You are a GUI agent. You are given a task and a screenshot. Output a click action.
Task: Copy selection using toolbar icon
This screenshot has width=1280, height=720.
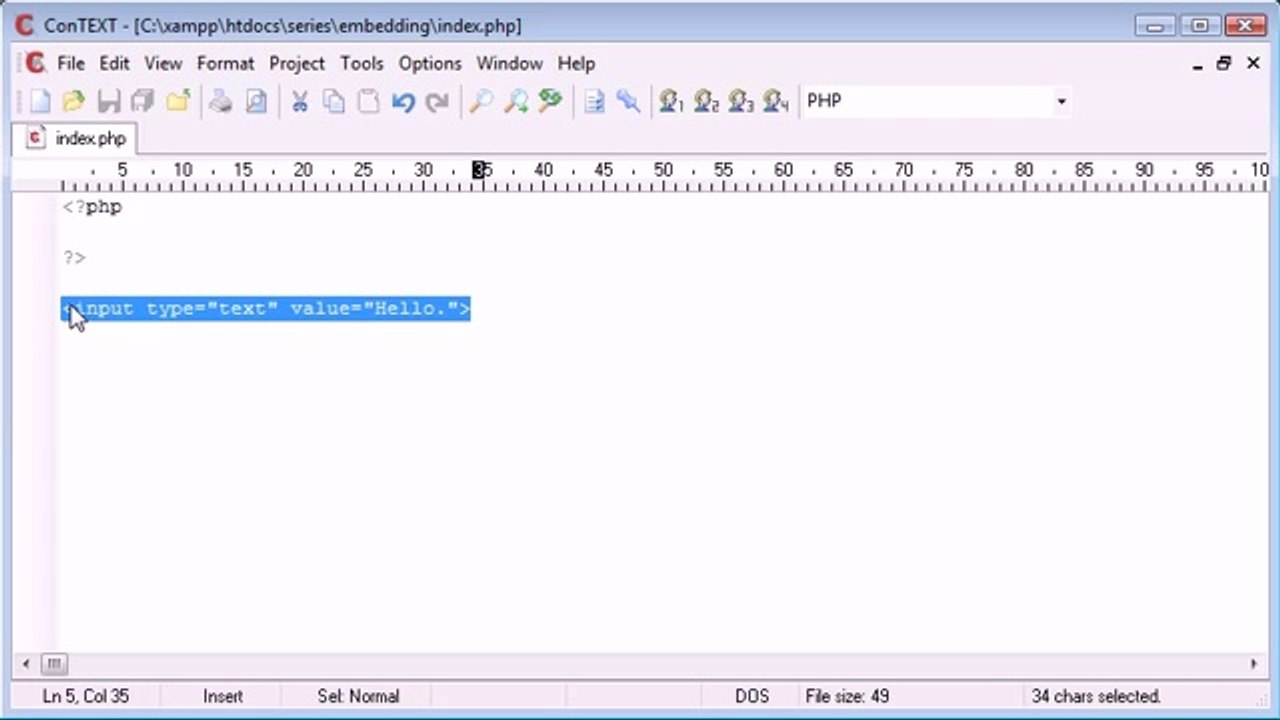click(334, 101)
